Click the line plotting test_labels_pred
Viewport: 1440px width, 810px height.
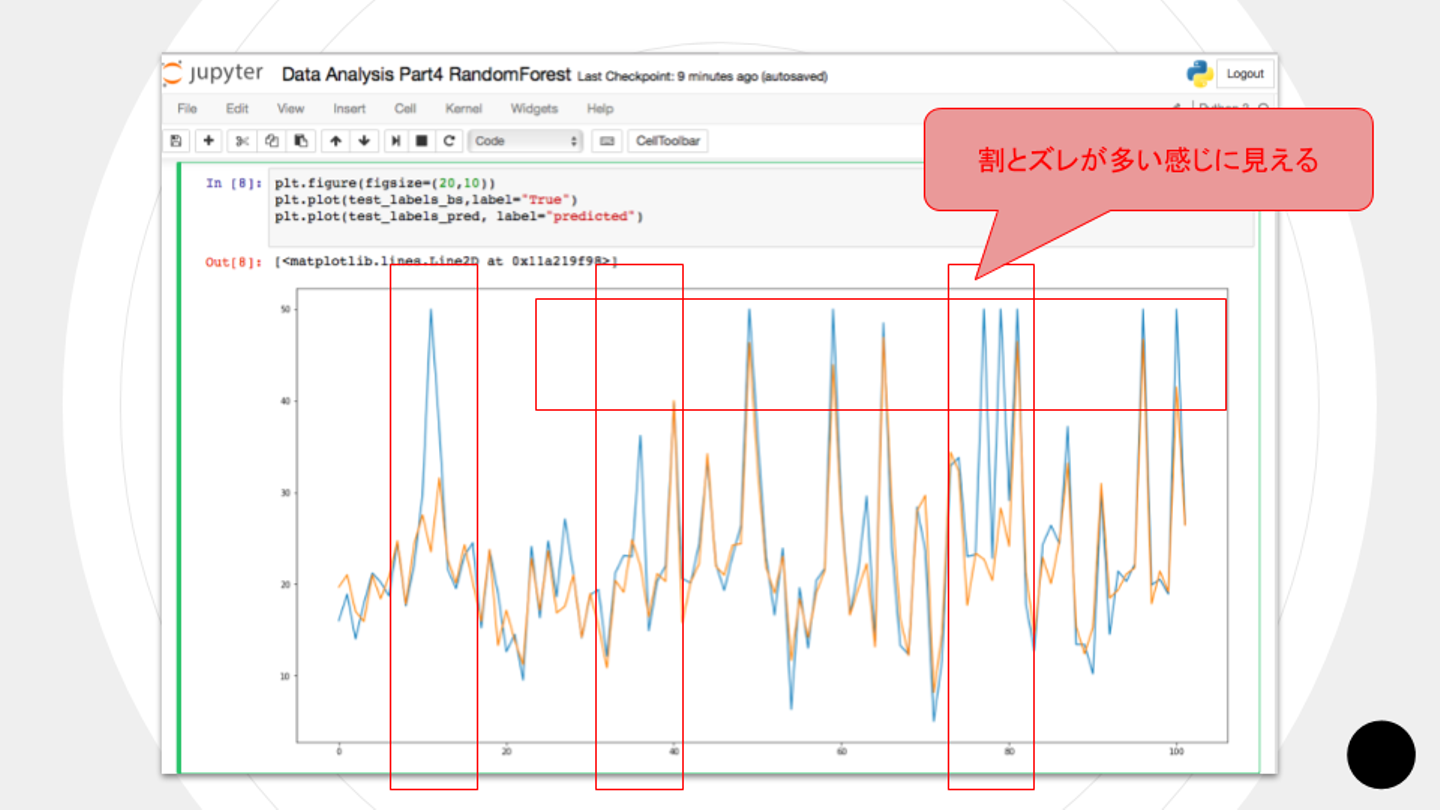pyautogui.click(x=459, y=216)
